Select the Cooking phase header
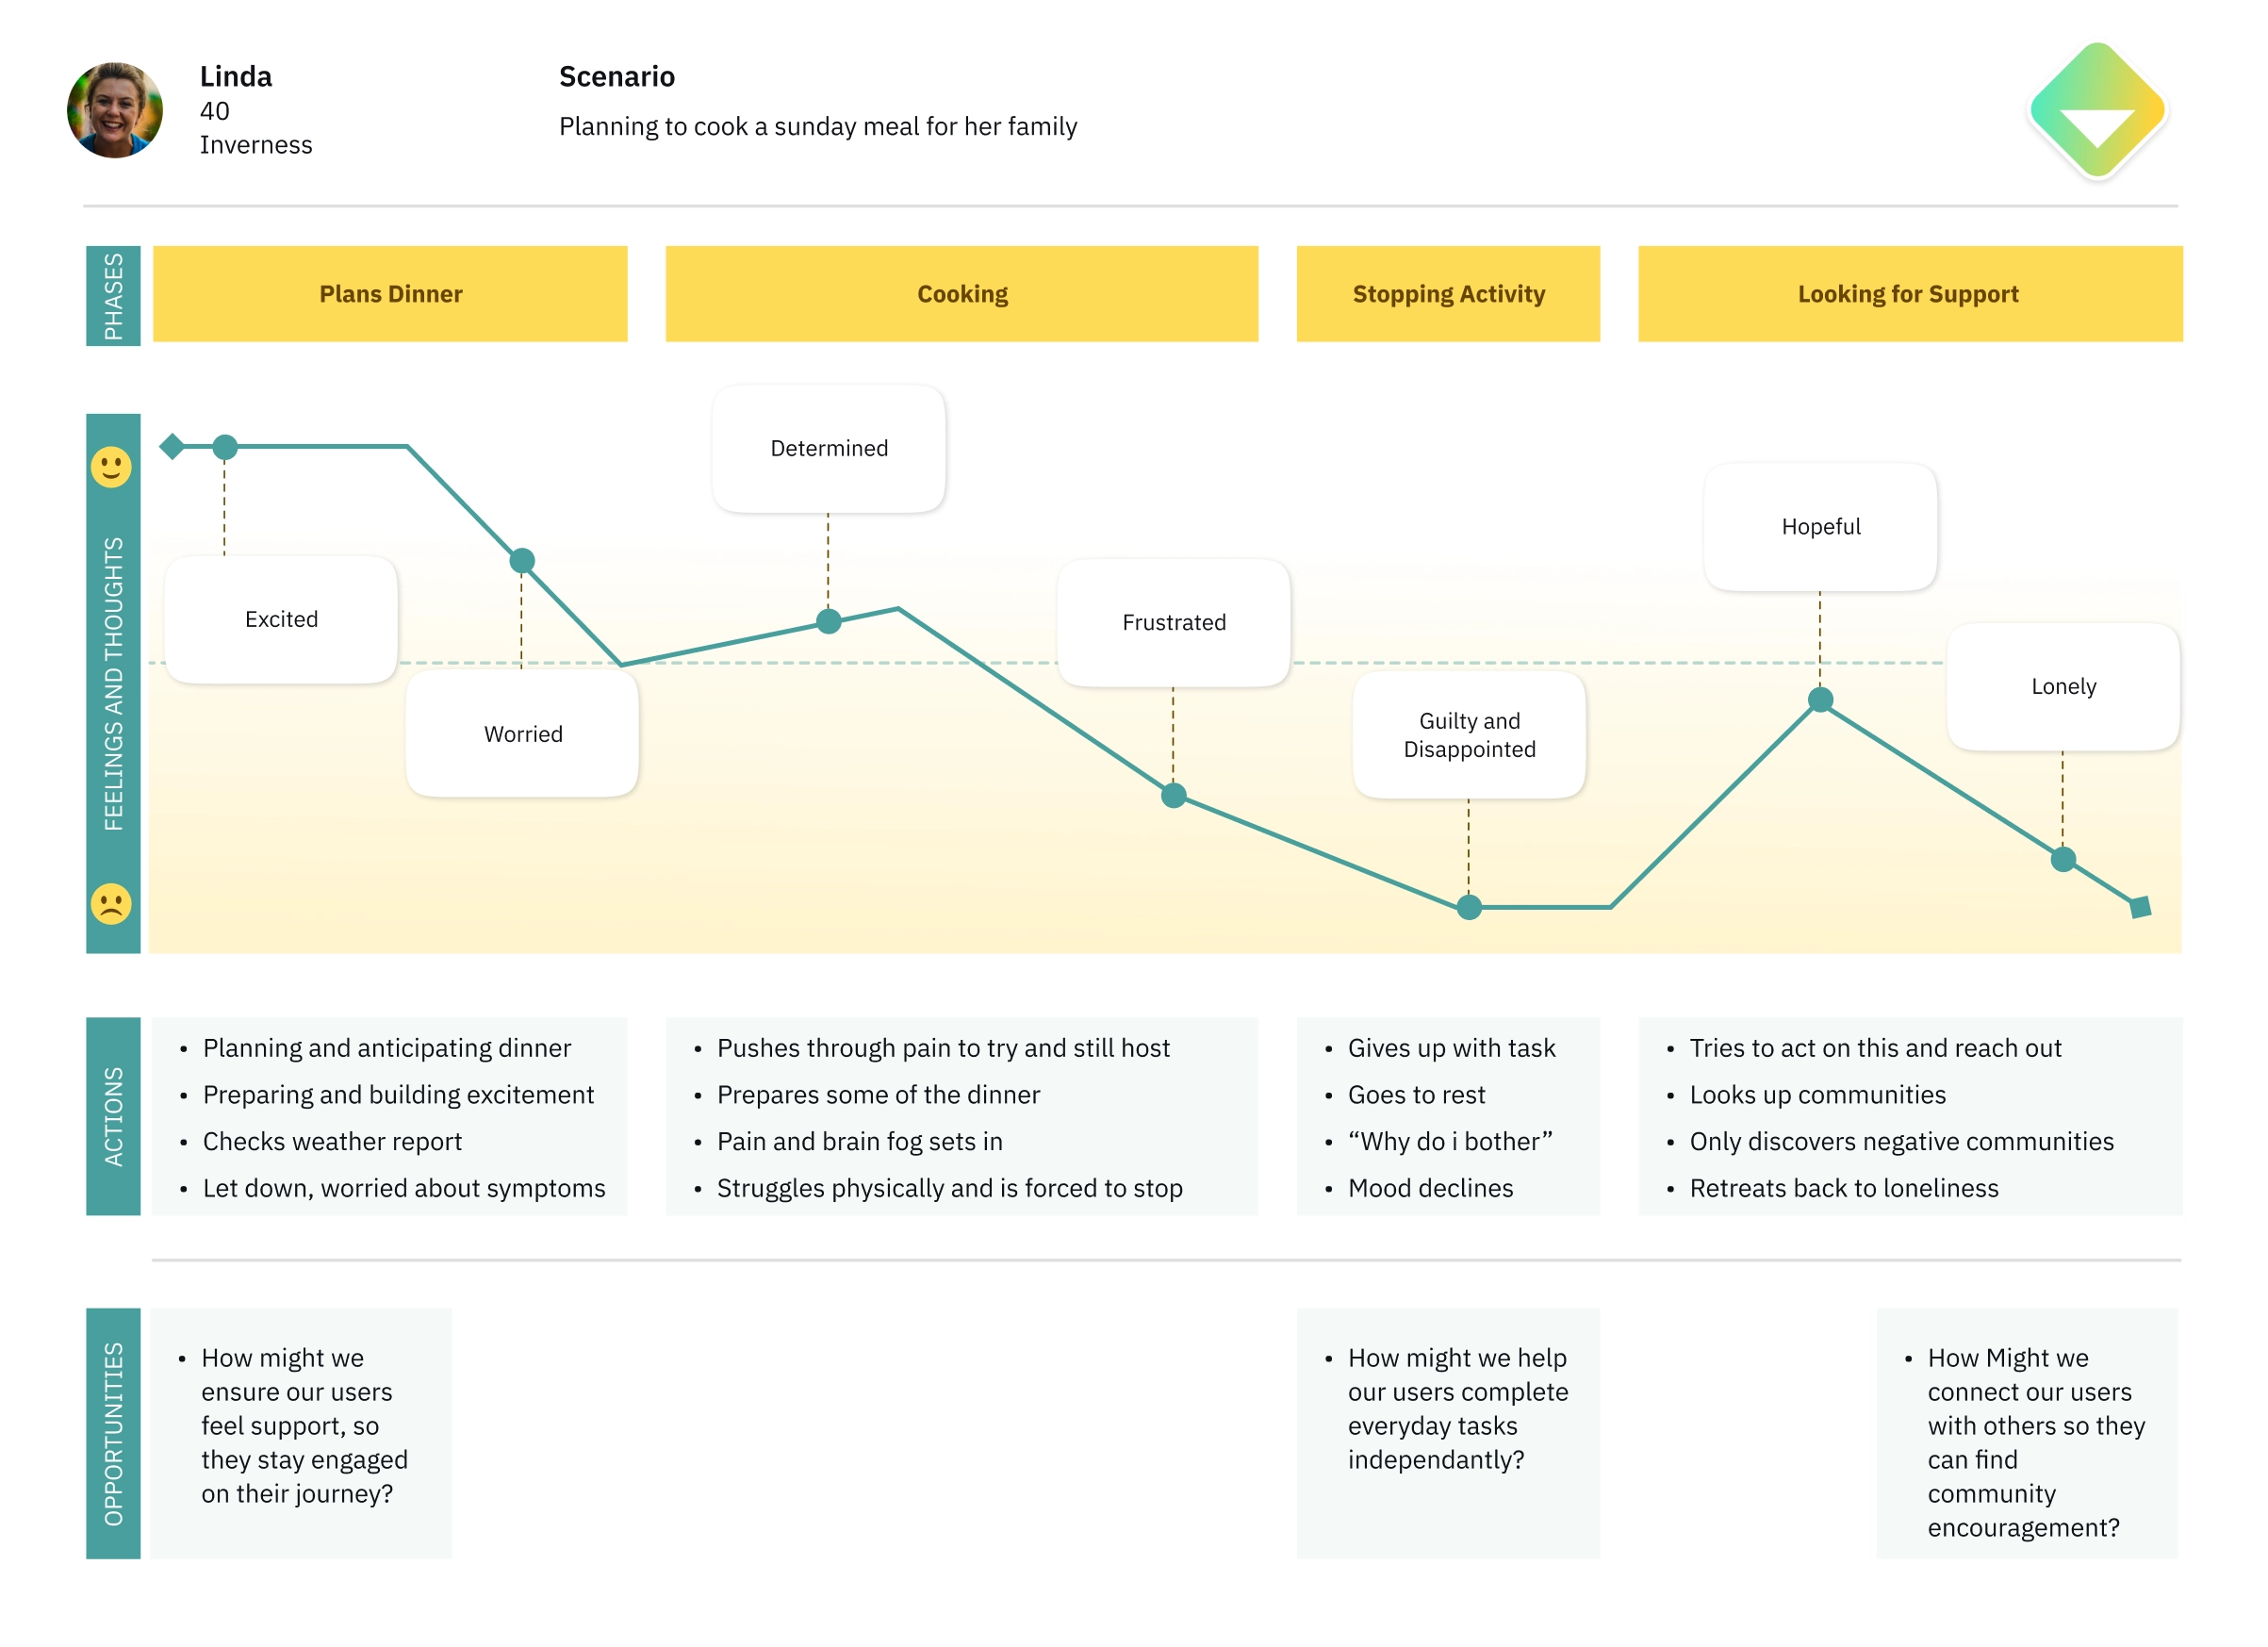The width and height of the screenshot is (2268, 1647). click(x=962, y=294)
